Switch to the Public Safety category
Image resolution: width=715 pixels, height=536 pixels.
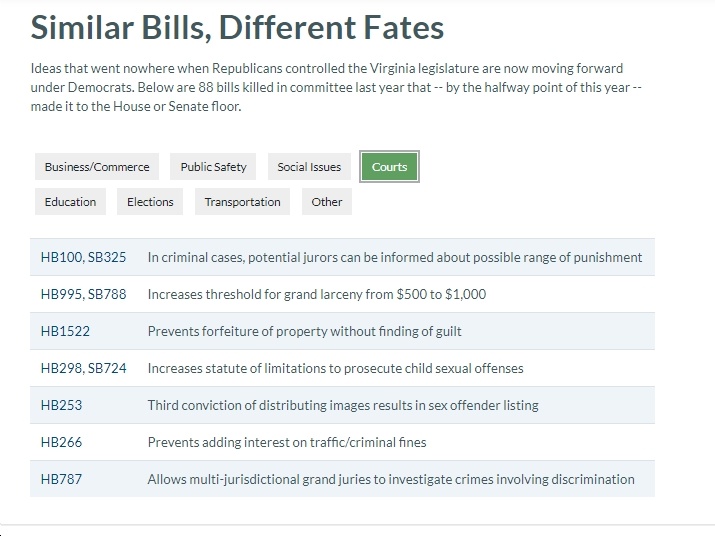click(213, 167)
